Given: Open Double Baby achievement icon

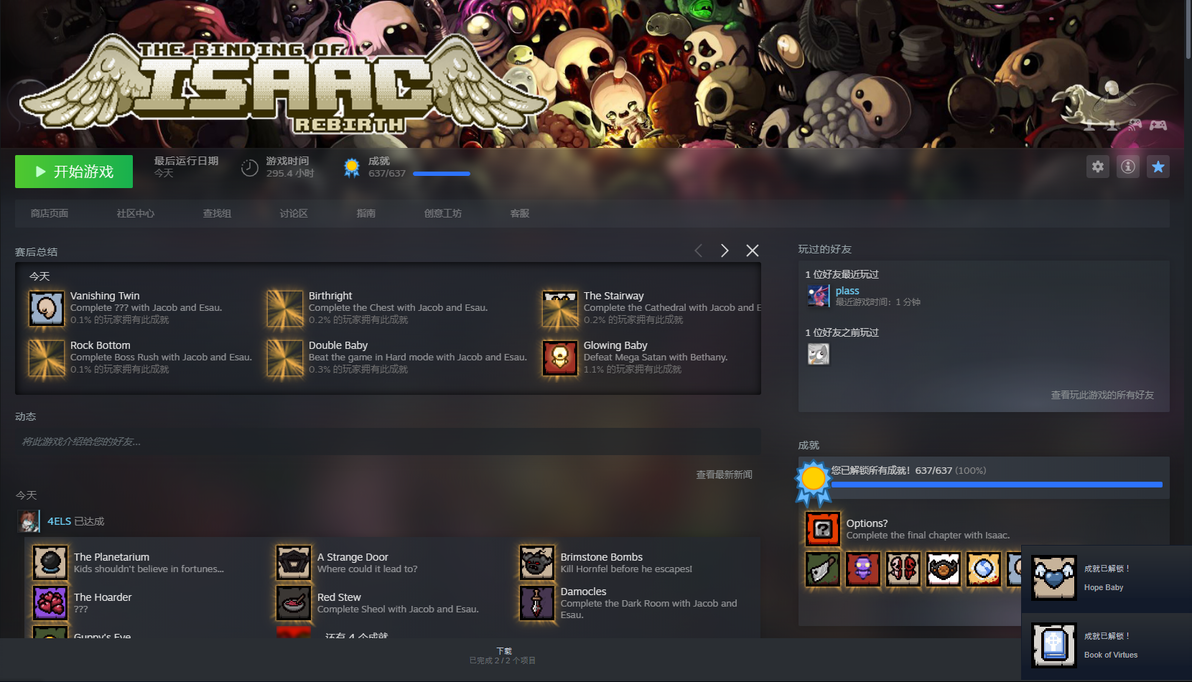Looking at the screenshot, I should (285, 358).
